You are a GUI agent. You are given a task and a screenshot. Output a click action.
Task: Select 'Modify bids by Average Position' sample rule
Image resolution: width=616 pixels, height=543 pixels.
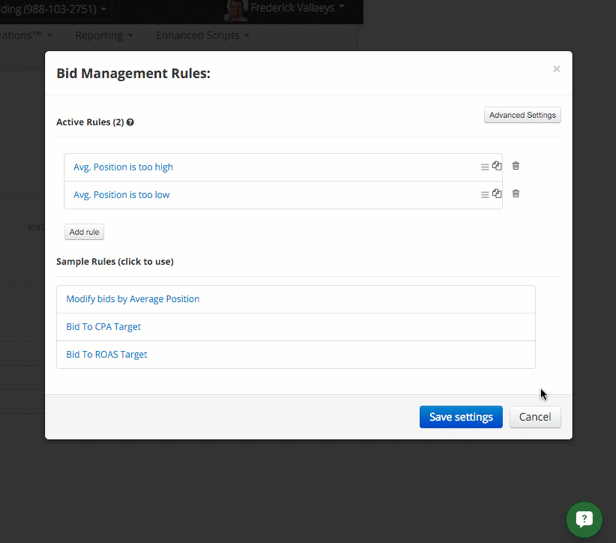coord(133,299)
